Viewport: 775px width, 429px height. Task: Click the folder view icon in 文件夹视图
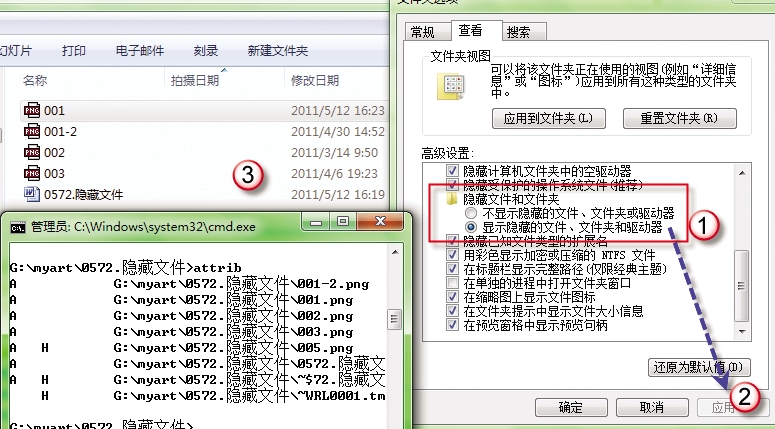point(450,86)
